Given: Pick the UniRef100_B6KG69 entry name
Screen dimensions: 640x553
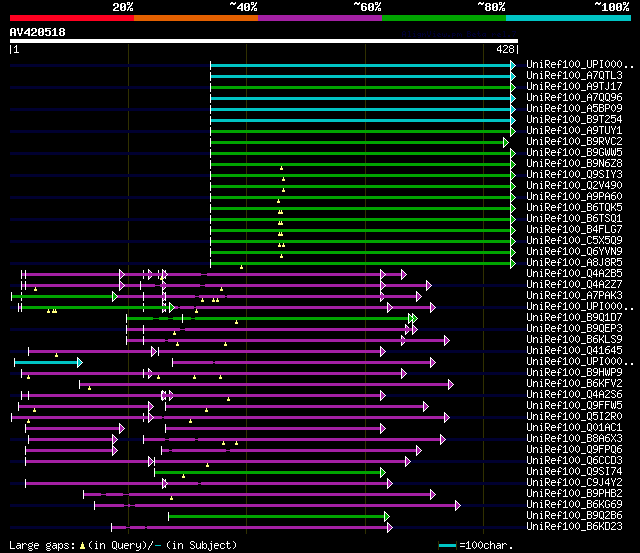Looking at the screenshot, I should (574, 505).
